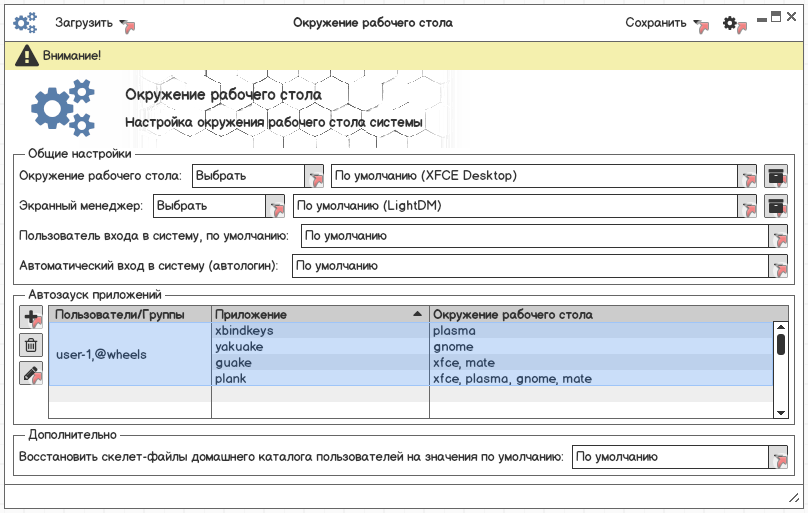Sort by 'Приложение' column header

(319, 314)
